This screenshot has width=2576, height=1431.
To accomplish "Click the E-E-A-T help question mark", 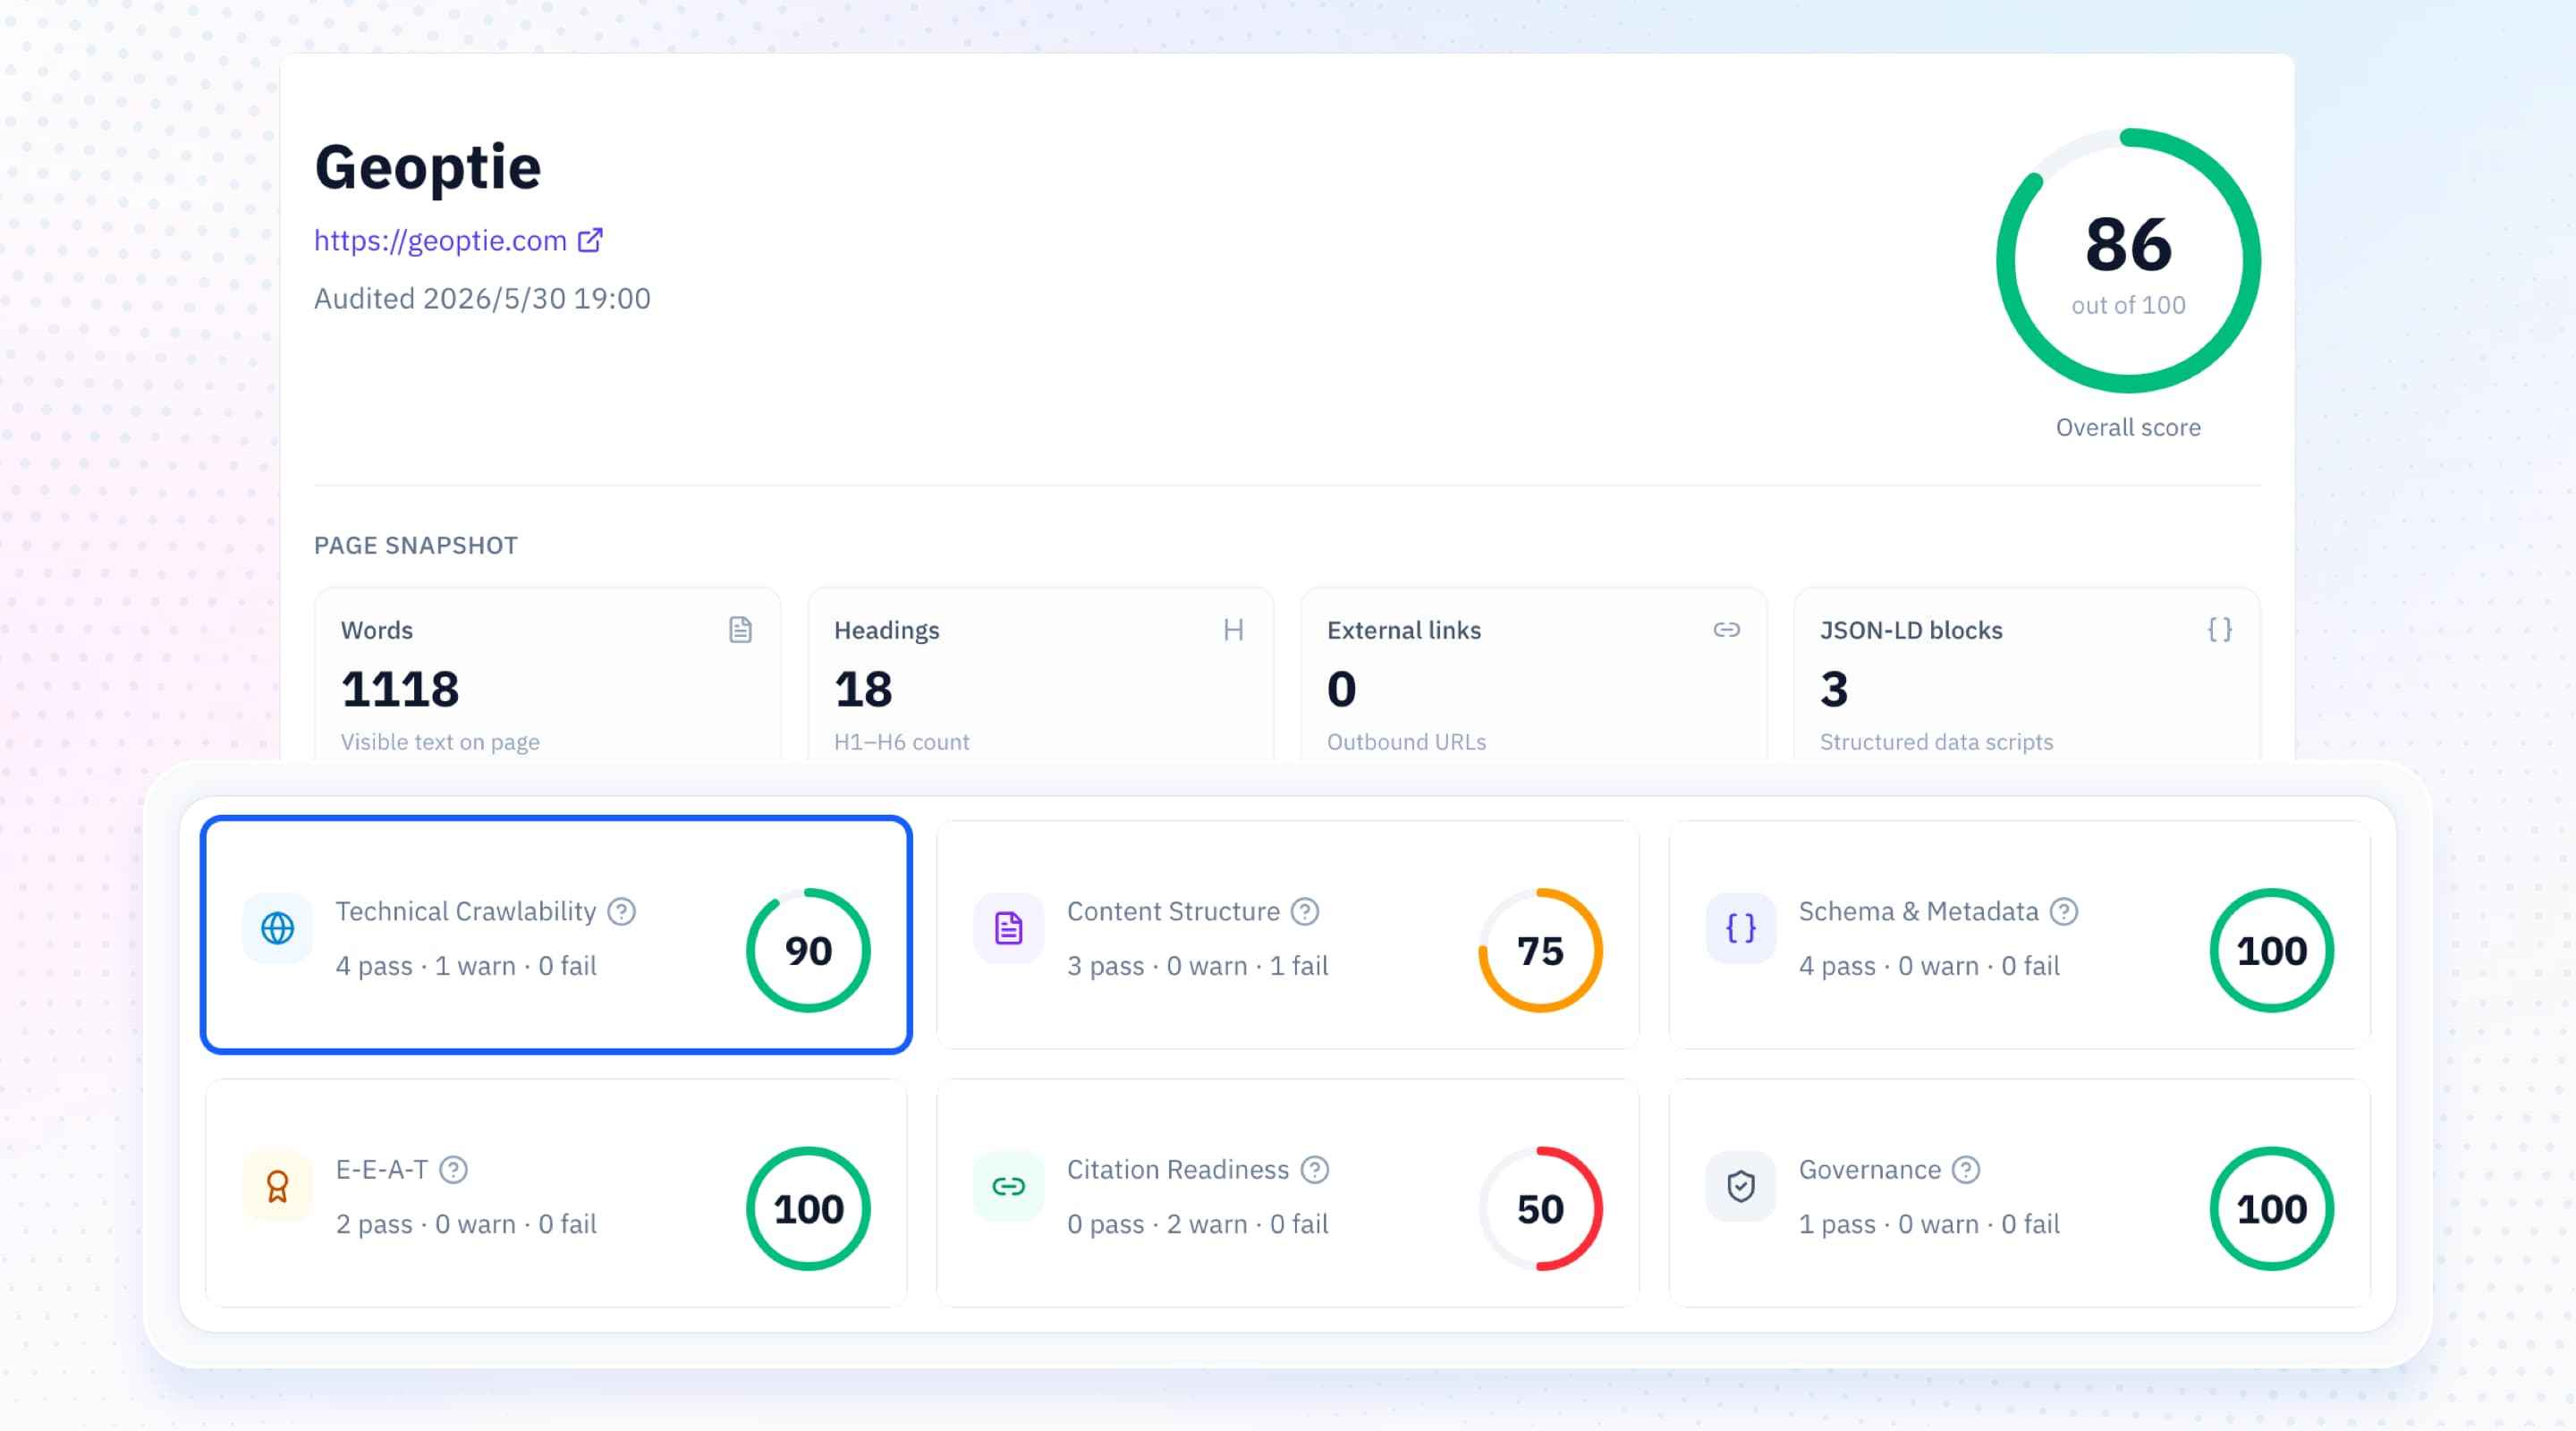I will 453,1169.
